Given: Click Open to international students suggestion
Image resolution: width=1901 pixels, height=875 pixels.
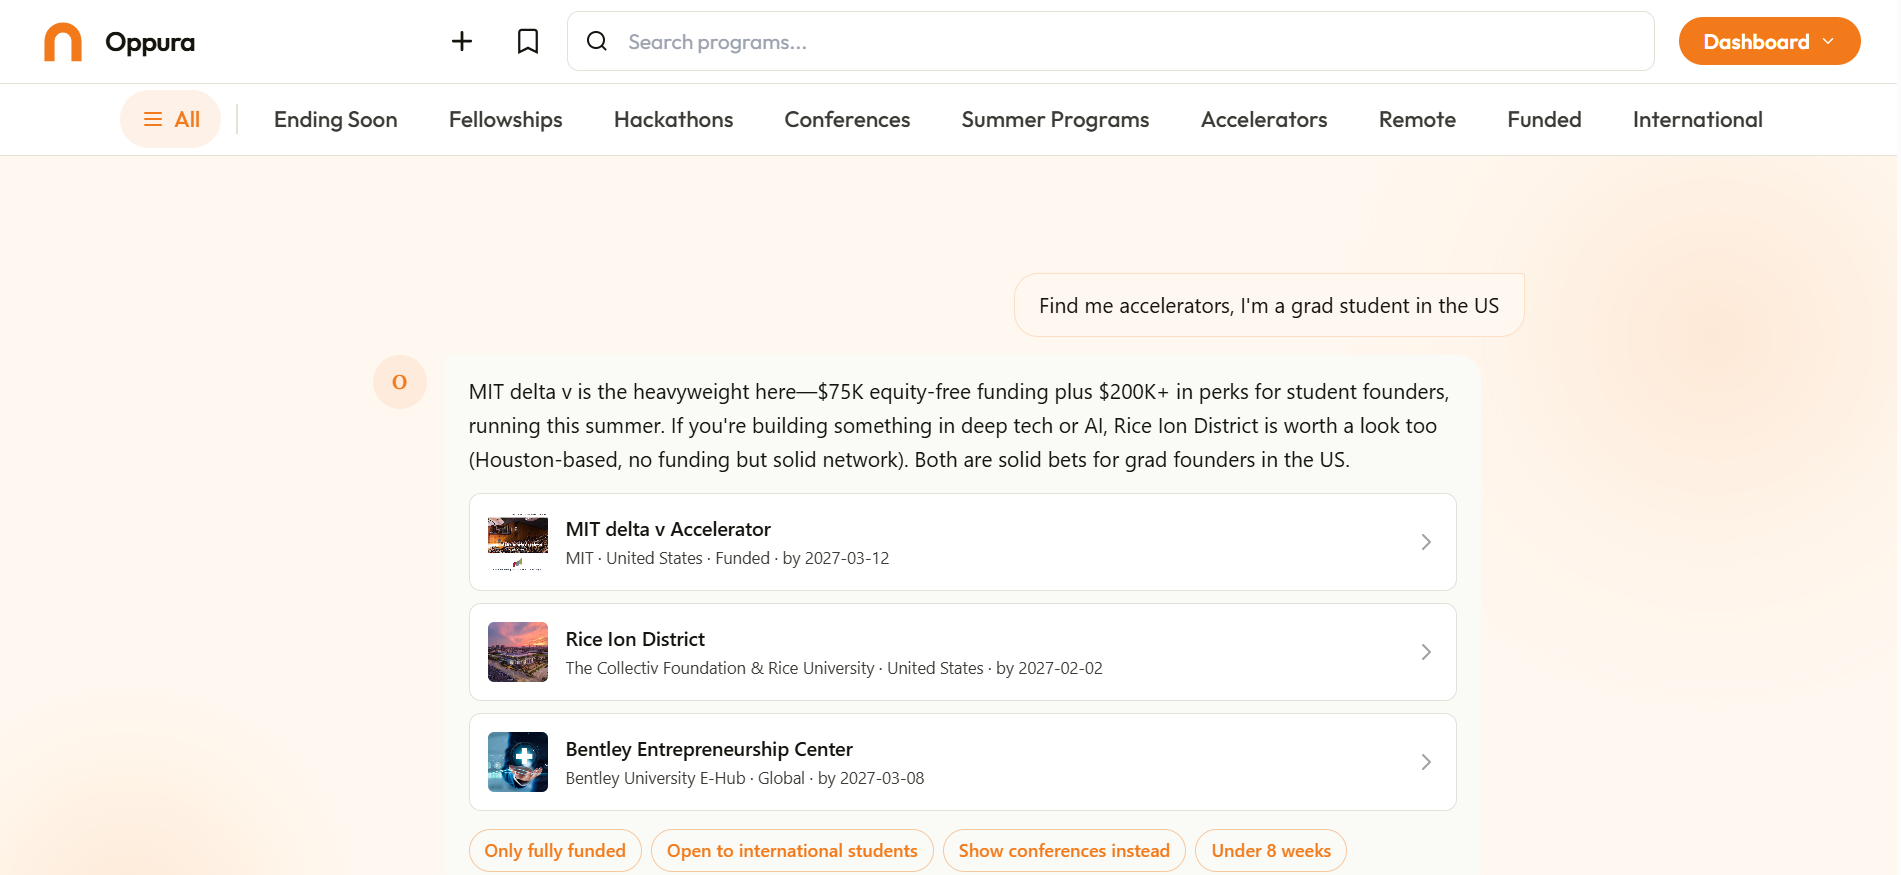Looking at the screenshot, I should click(792, 851).
